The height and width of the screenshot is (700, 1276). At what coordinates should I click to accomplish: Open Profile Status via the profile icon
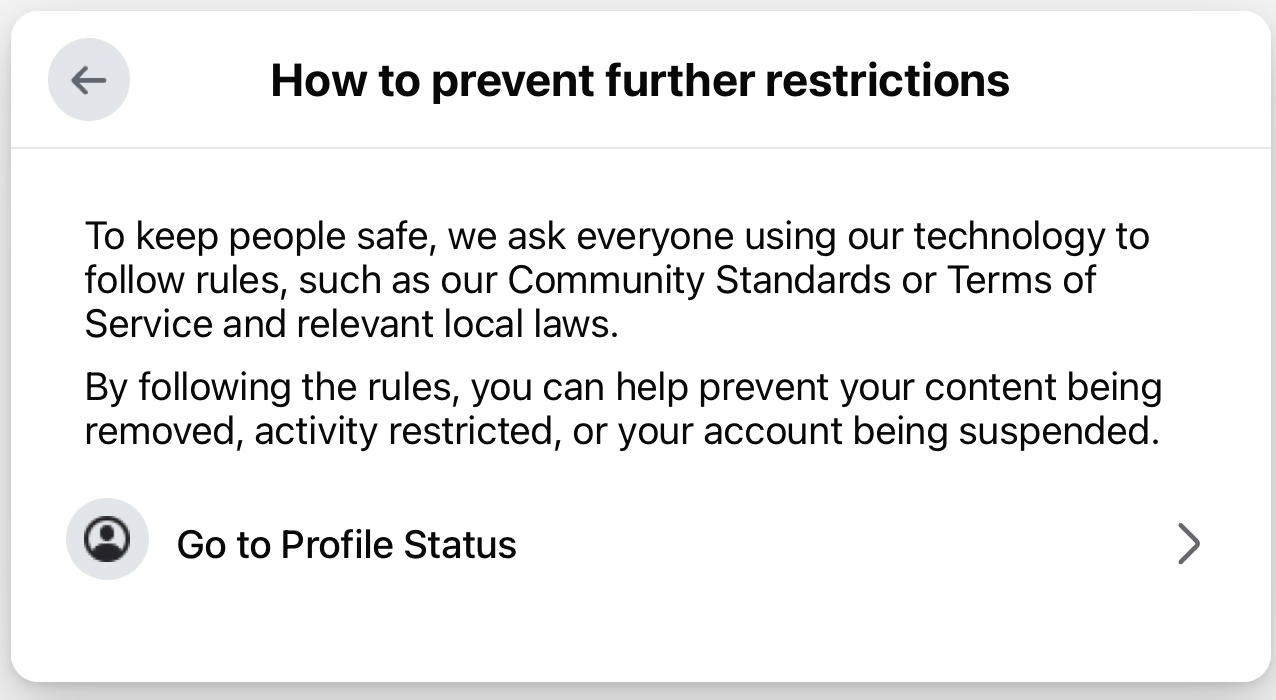[x=107, y=539]
